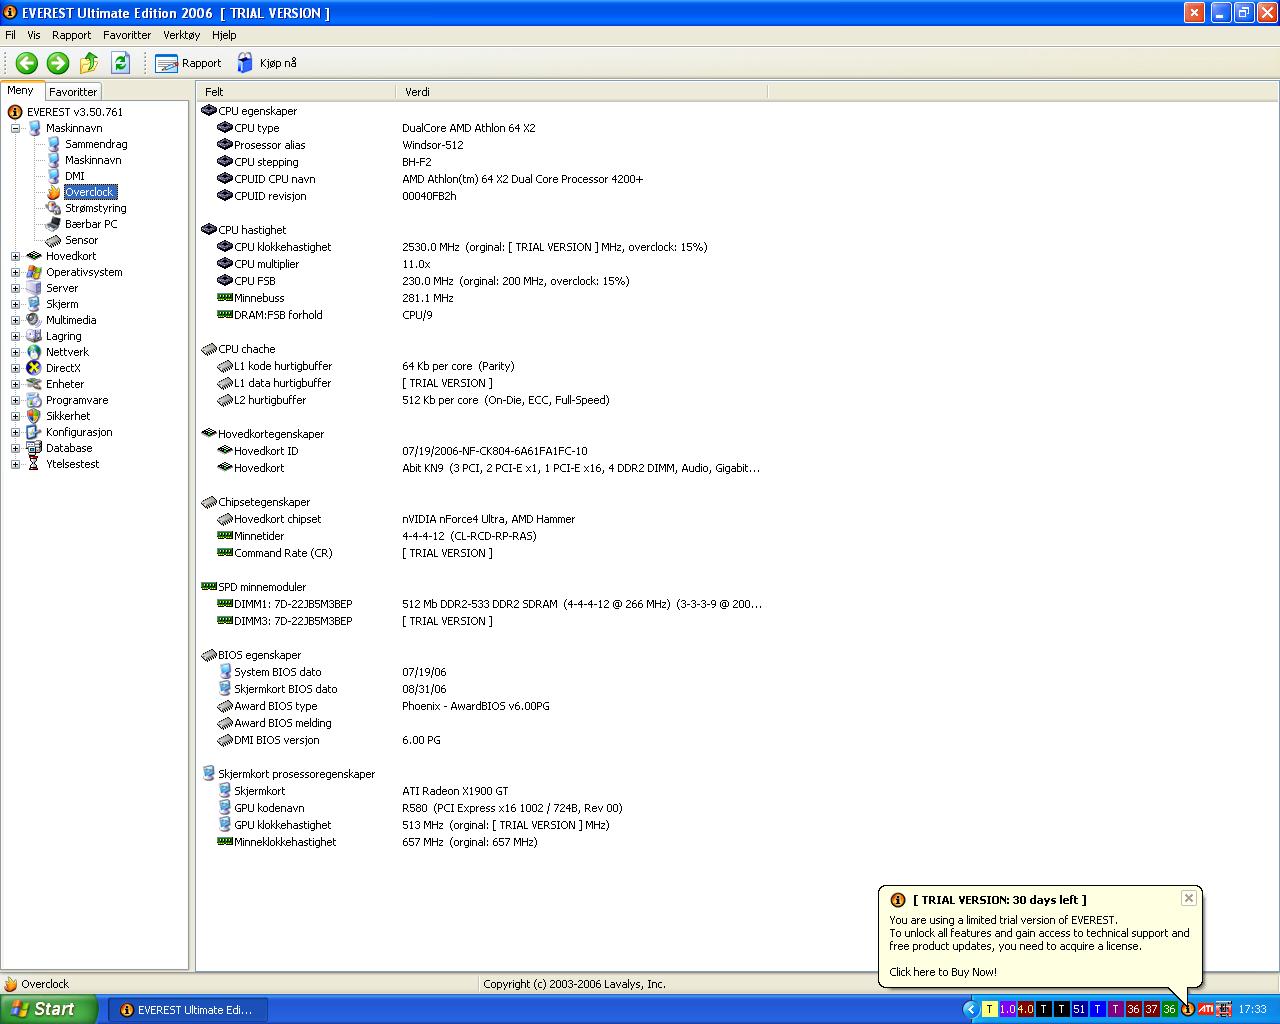Click the Kjøp nå toolbar button
The height and width of the screenshot is (1024, 1280).
pos(266,63)
